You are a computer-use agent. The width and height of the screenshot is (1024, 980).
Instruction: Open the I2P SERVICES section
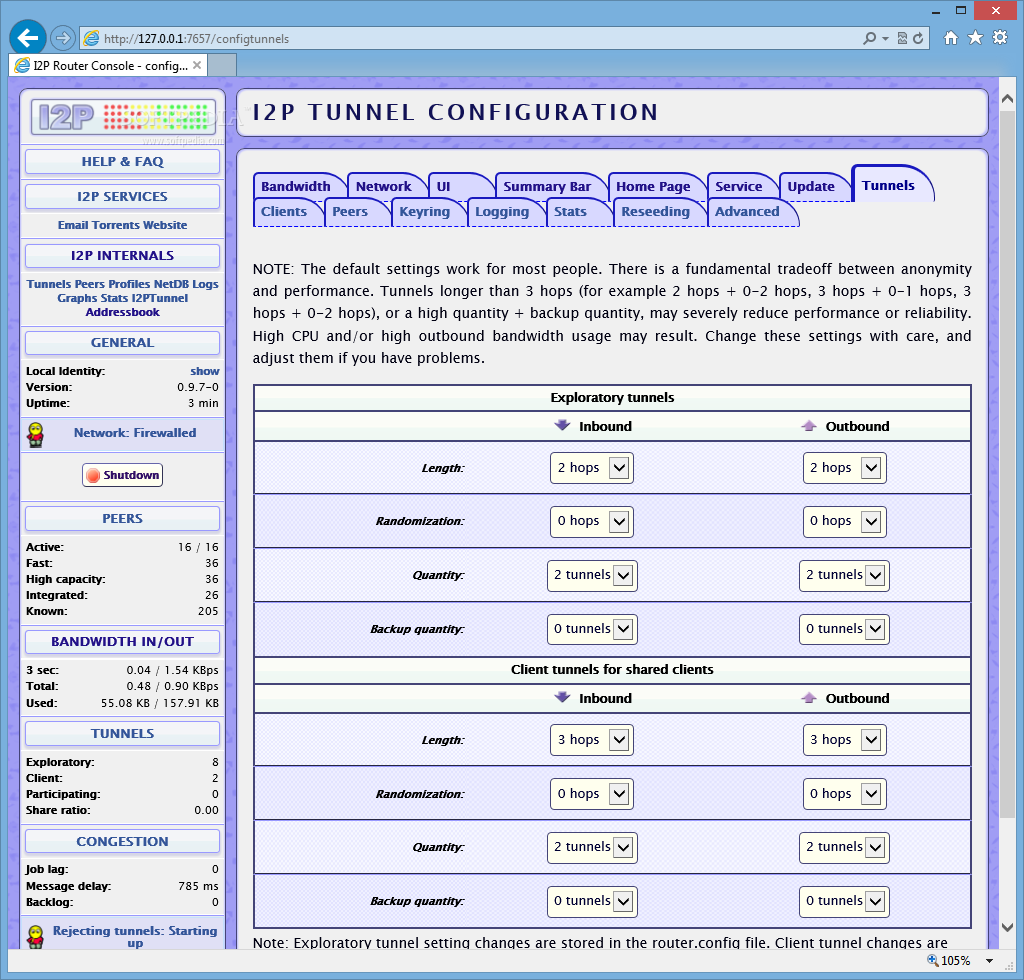pos(123,197)
